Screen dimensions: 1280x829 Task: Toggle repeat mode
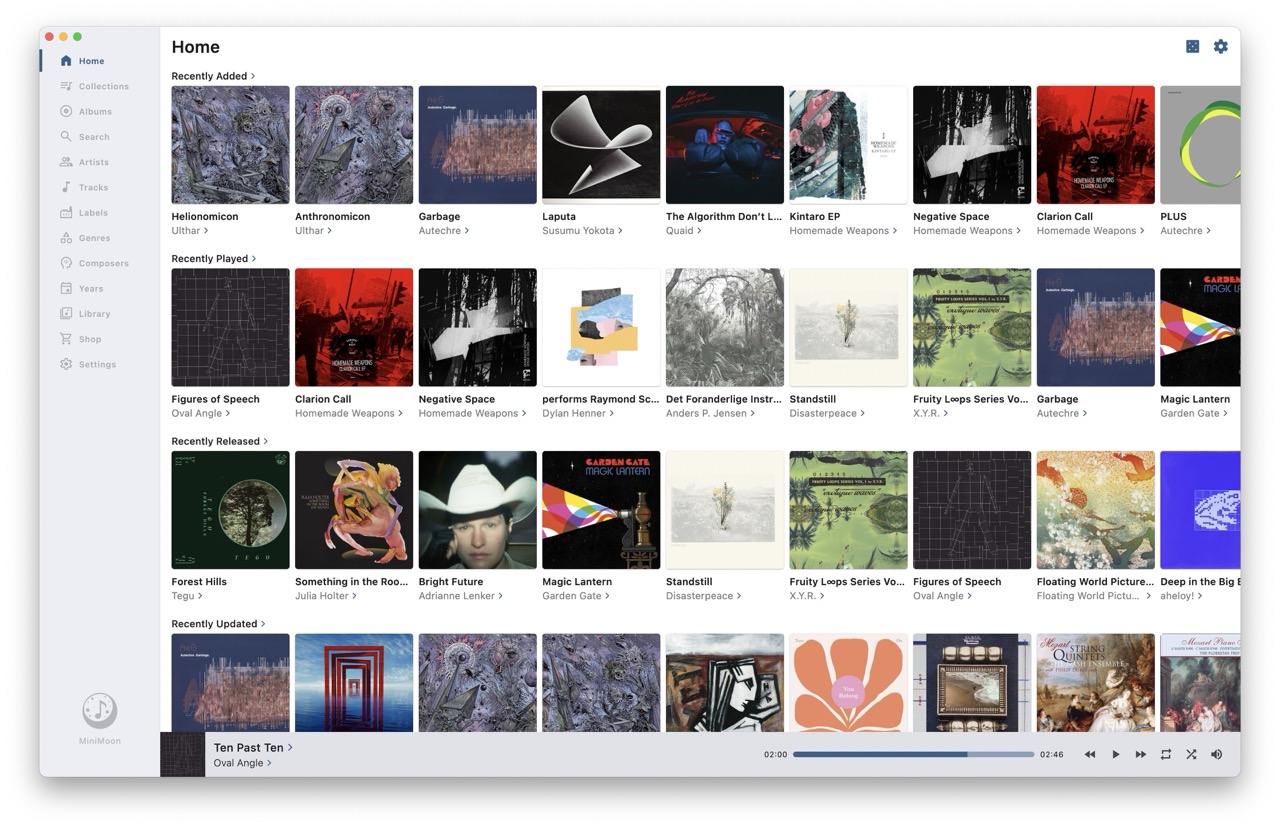point(1166,755)
